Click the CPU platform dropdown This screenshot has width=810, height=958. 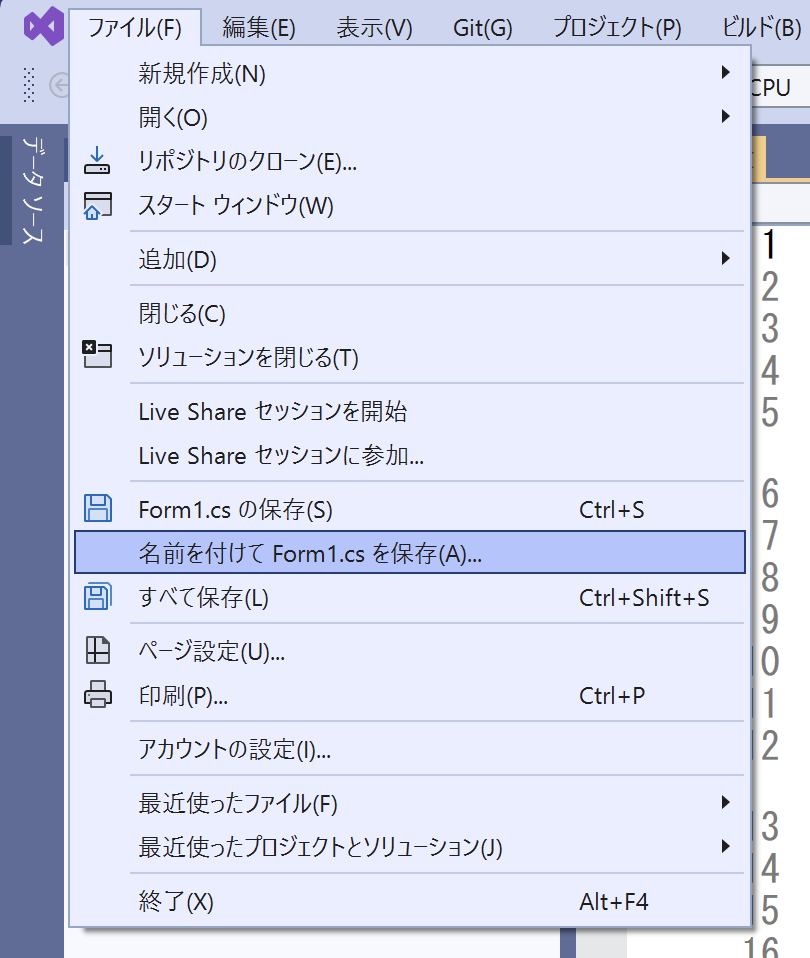click(x=779, y=87)
